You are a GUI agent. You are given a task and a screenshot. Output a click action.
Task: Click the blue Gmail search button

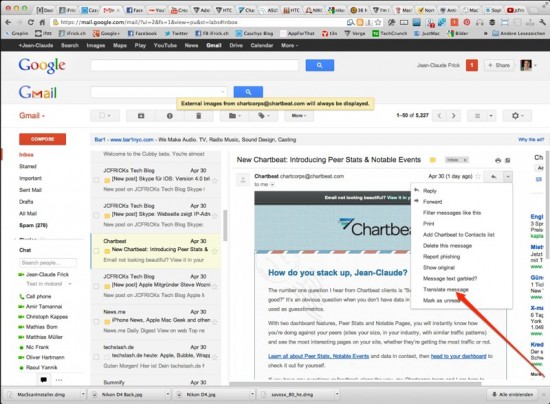point(248,92)
